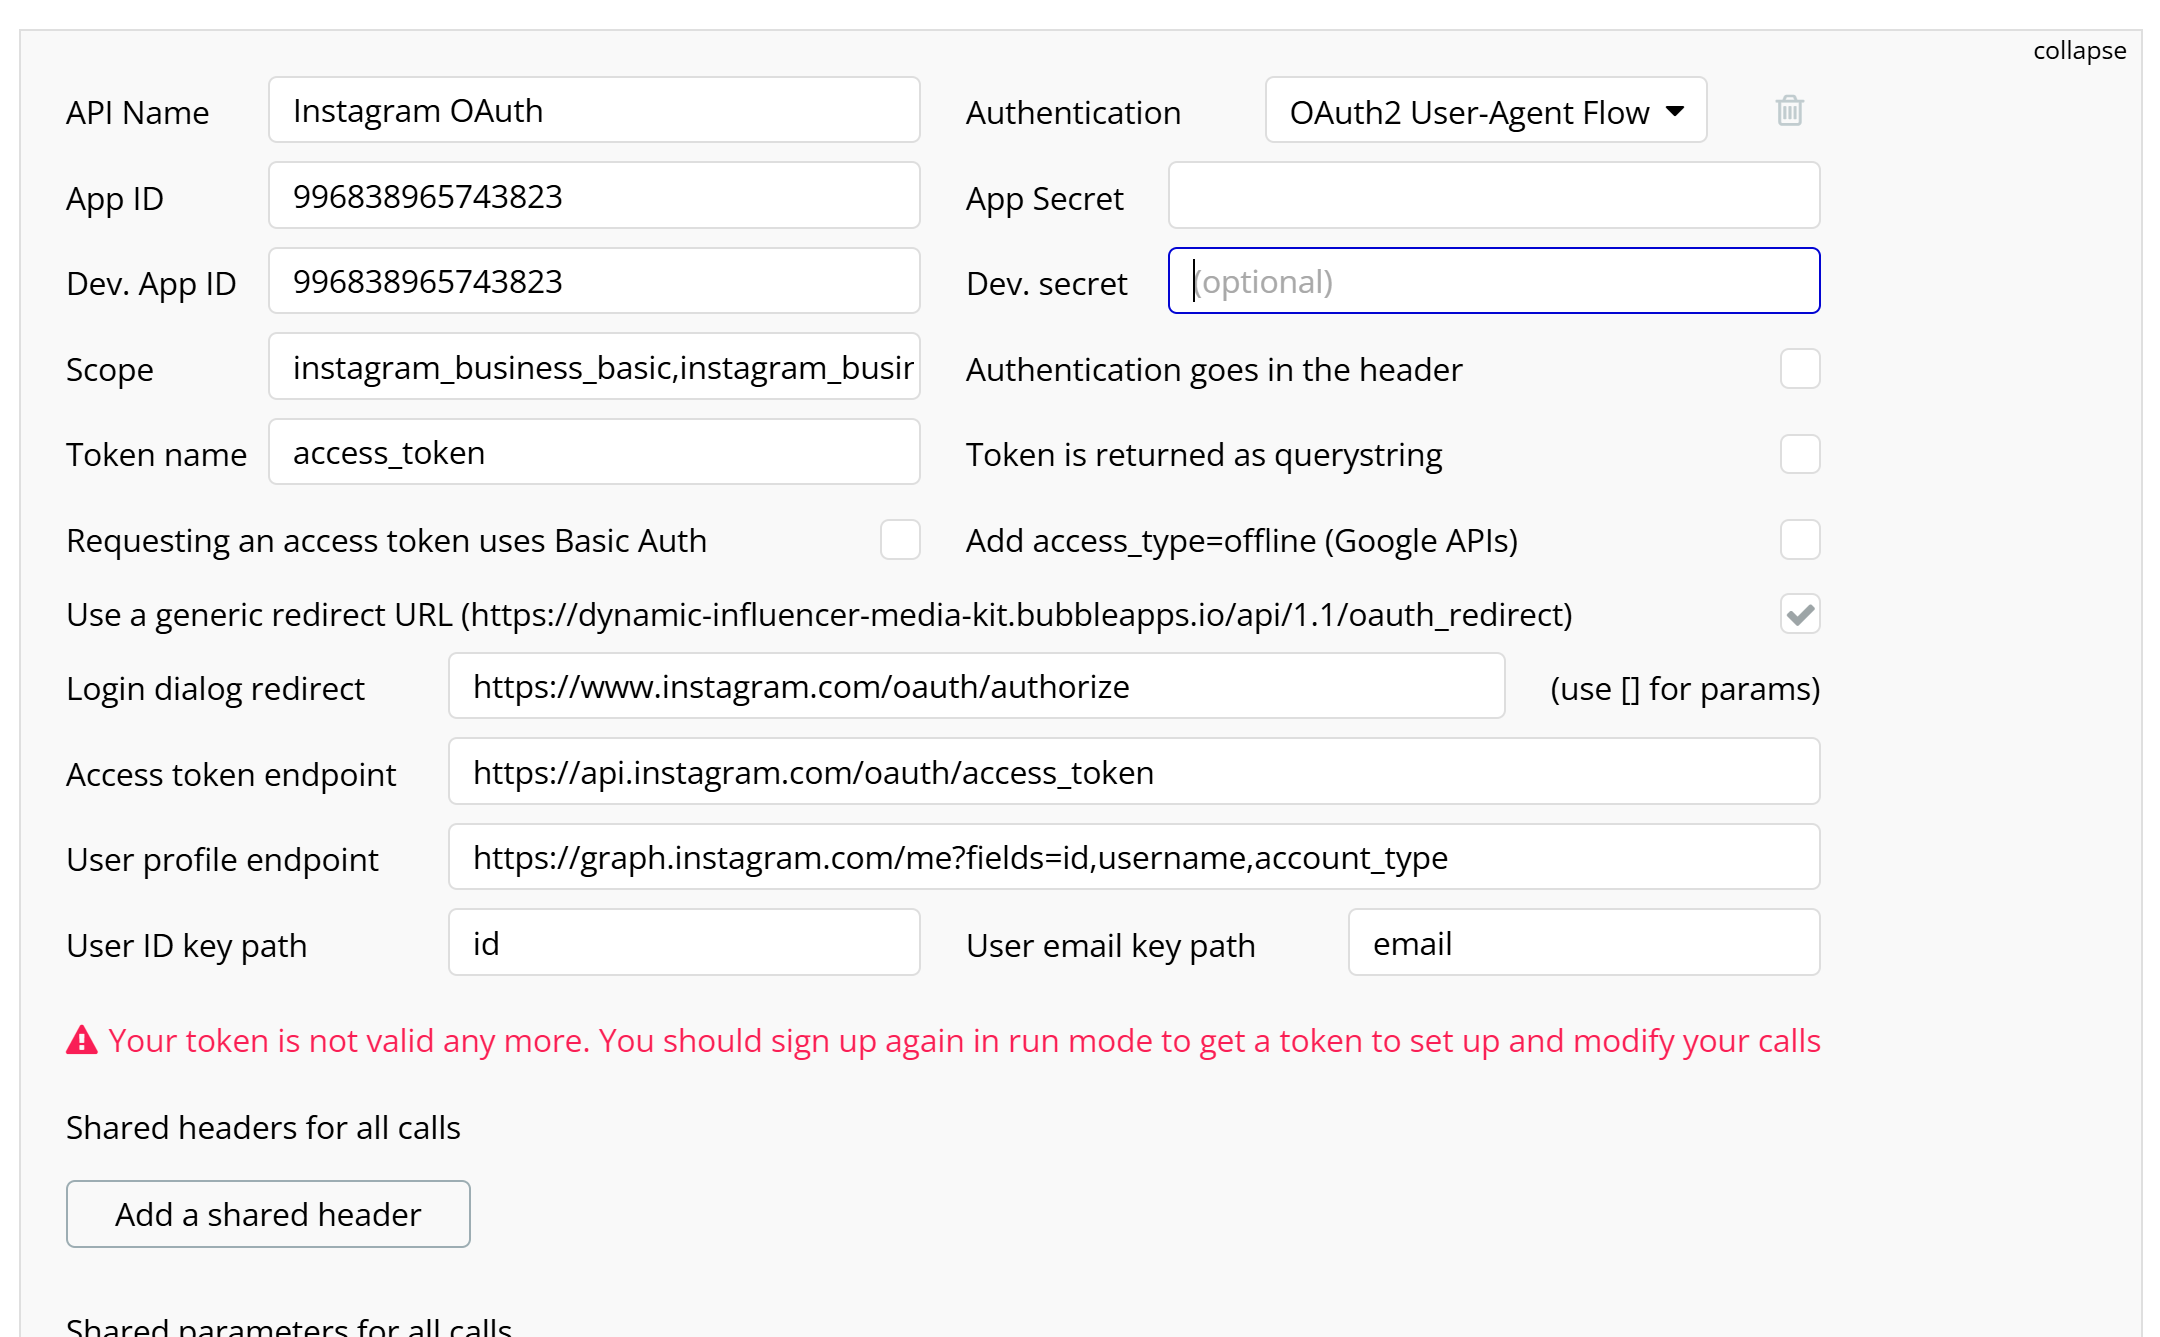Click the dropdown arrow beside OAuth2 User-Agent Flow
Screen dimensions: 2160x1337
(1675, 111)
